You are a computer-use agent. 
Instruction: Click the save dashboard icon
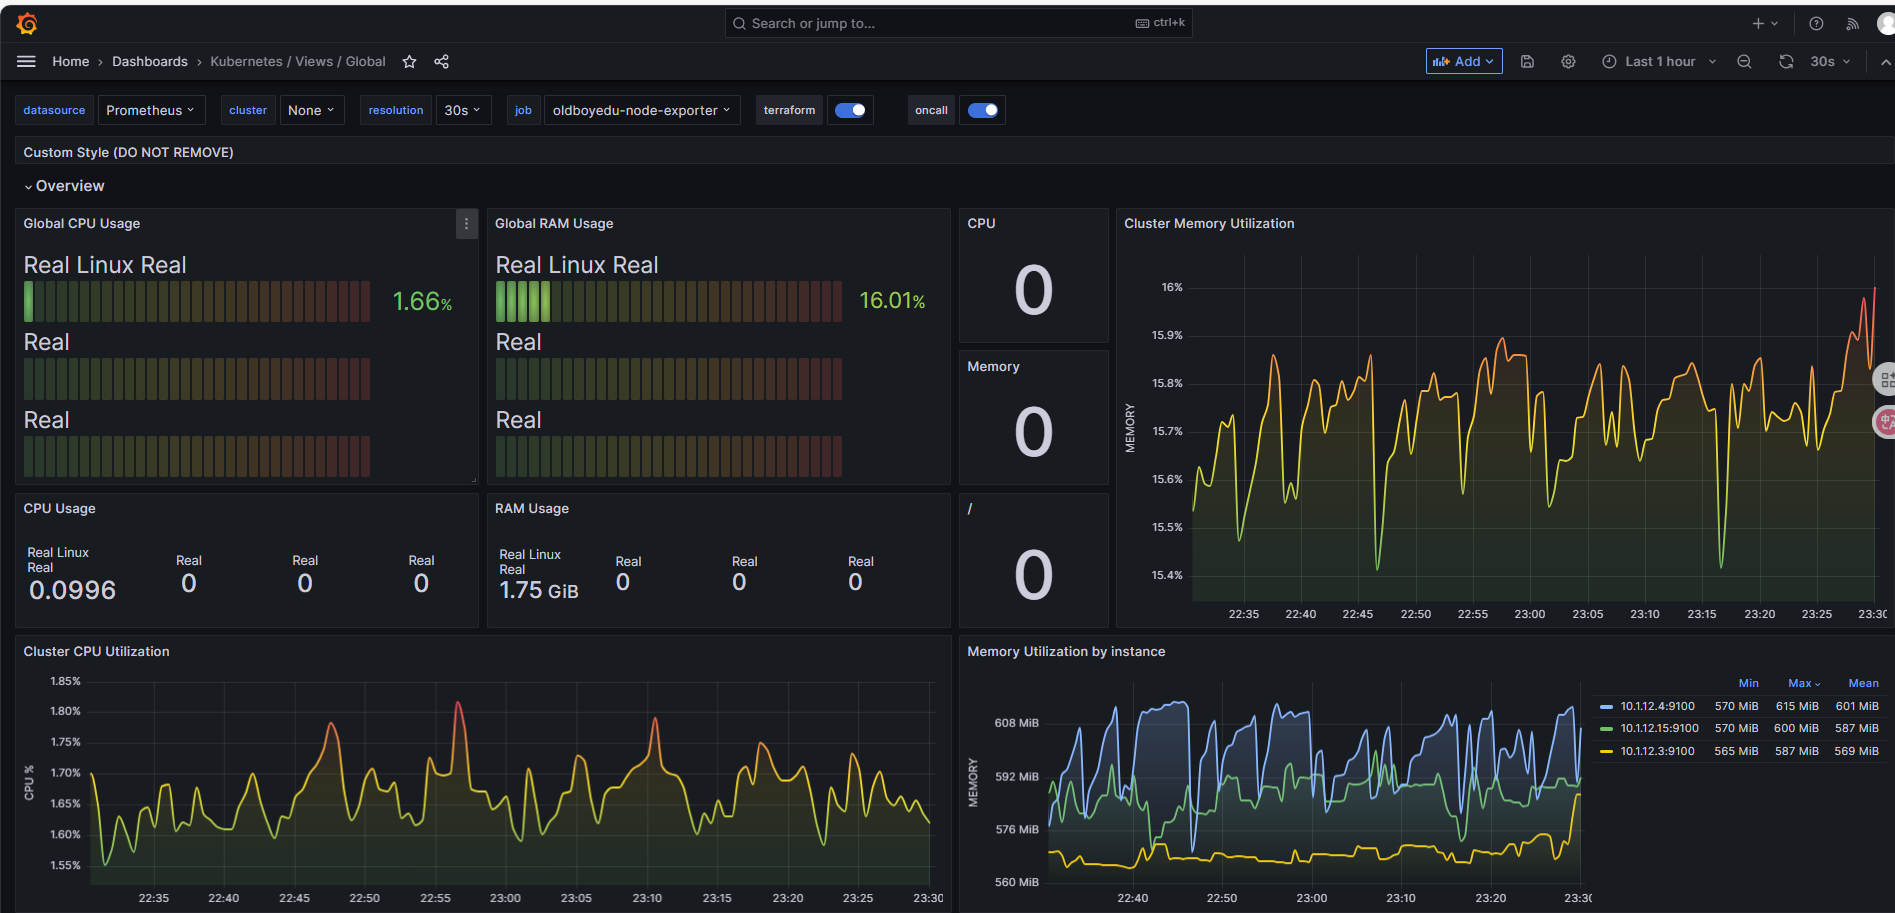(1527, 62)
